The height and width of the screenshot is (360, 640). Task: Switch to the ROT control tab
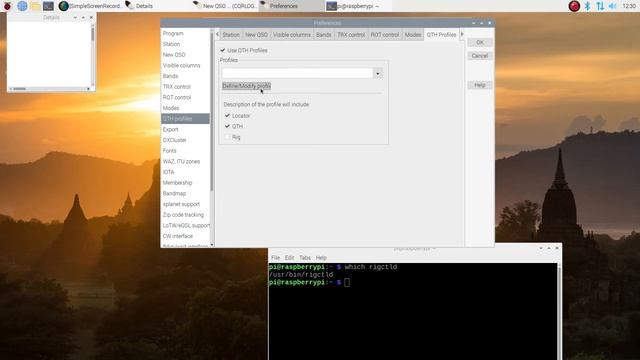click(384, 35)
